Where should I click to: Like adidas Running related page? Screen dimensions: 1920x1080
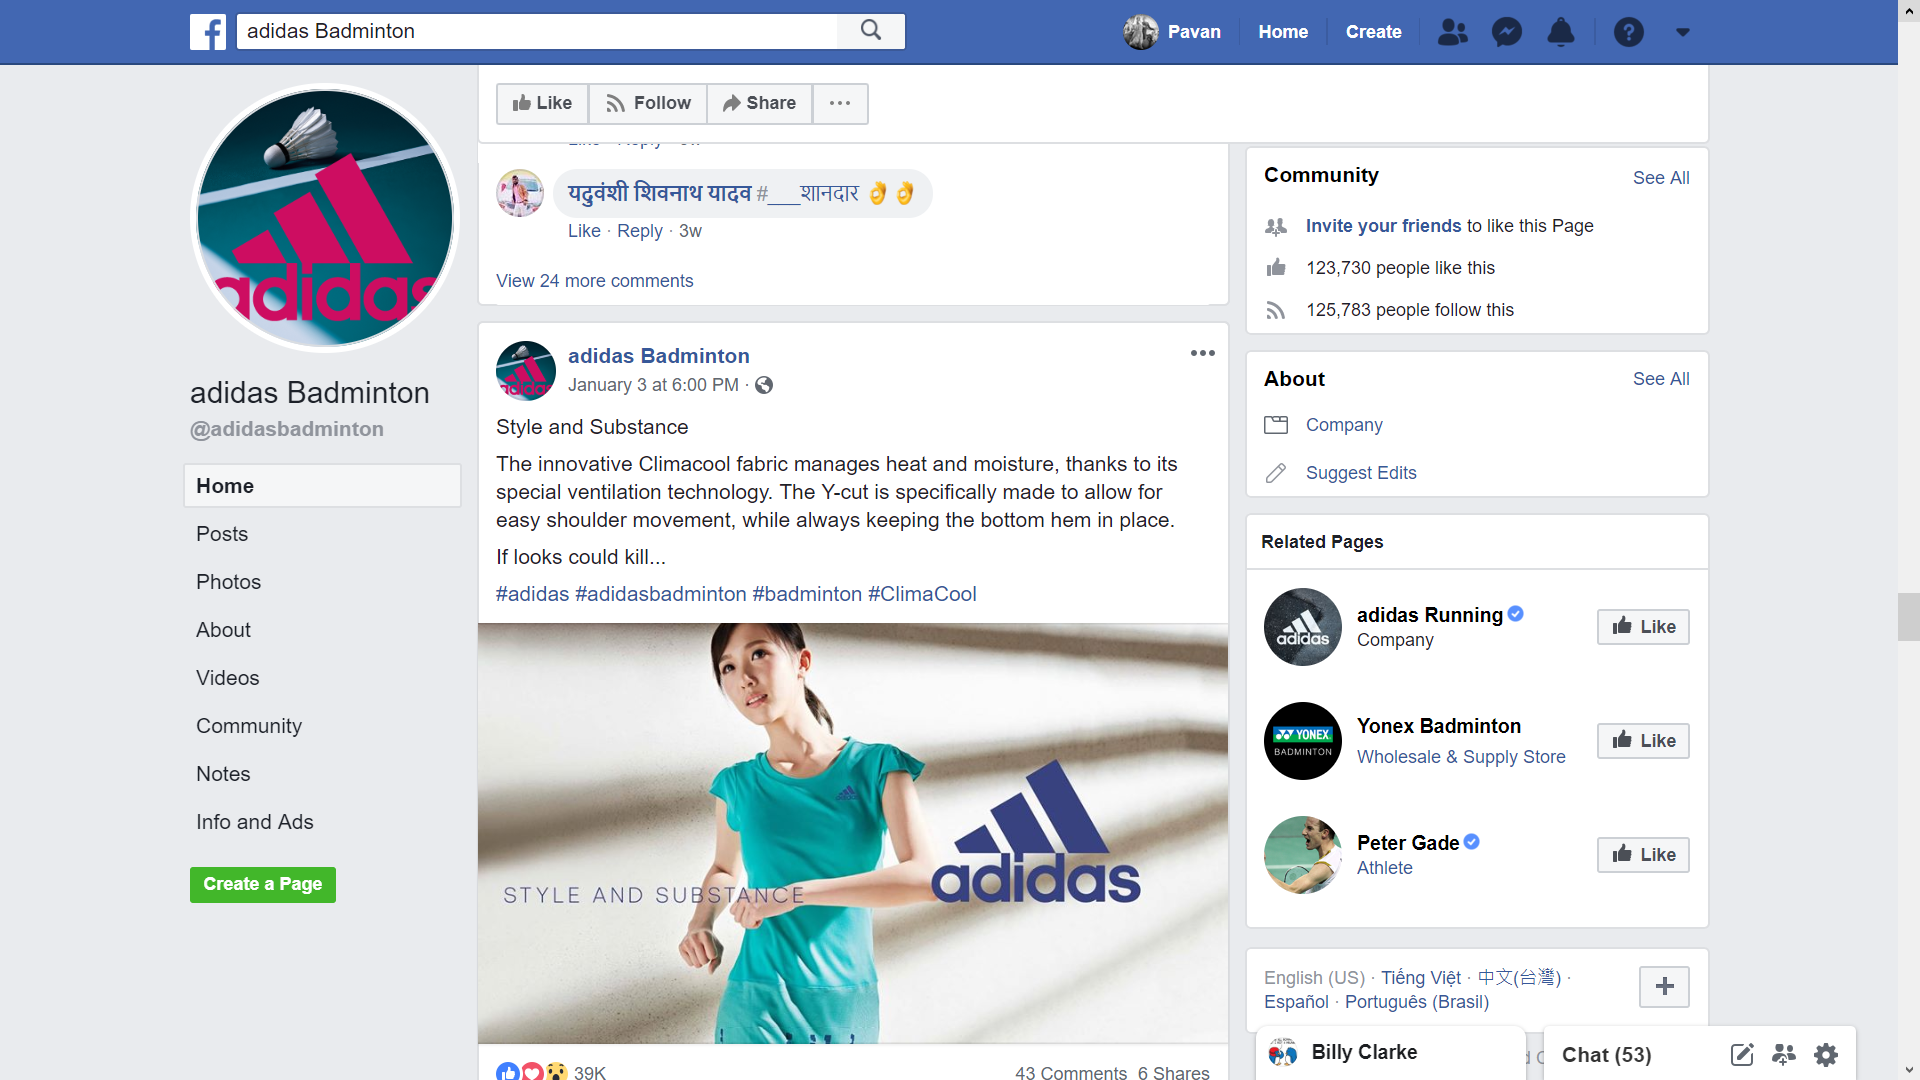pyautogui.click(x=1643, y=627)
